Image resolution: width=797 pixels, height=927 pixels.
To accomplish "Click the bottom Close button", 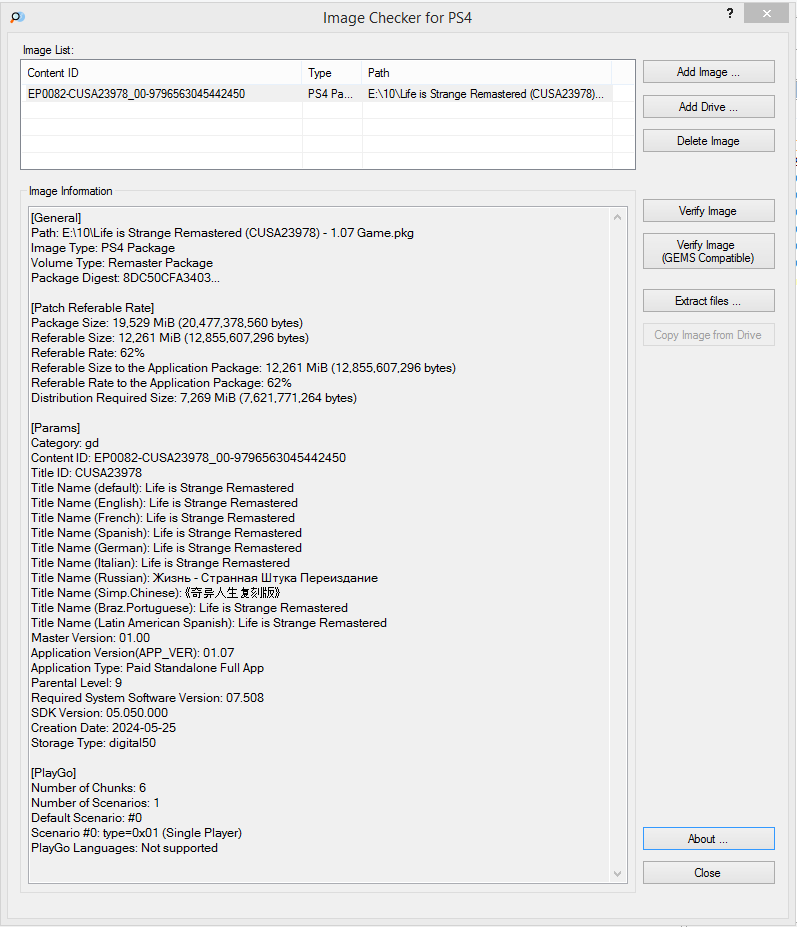I will tap(708, 873).
